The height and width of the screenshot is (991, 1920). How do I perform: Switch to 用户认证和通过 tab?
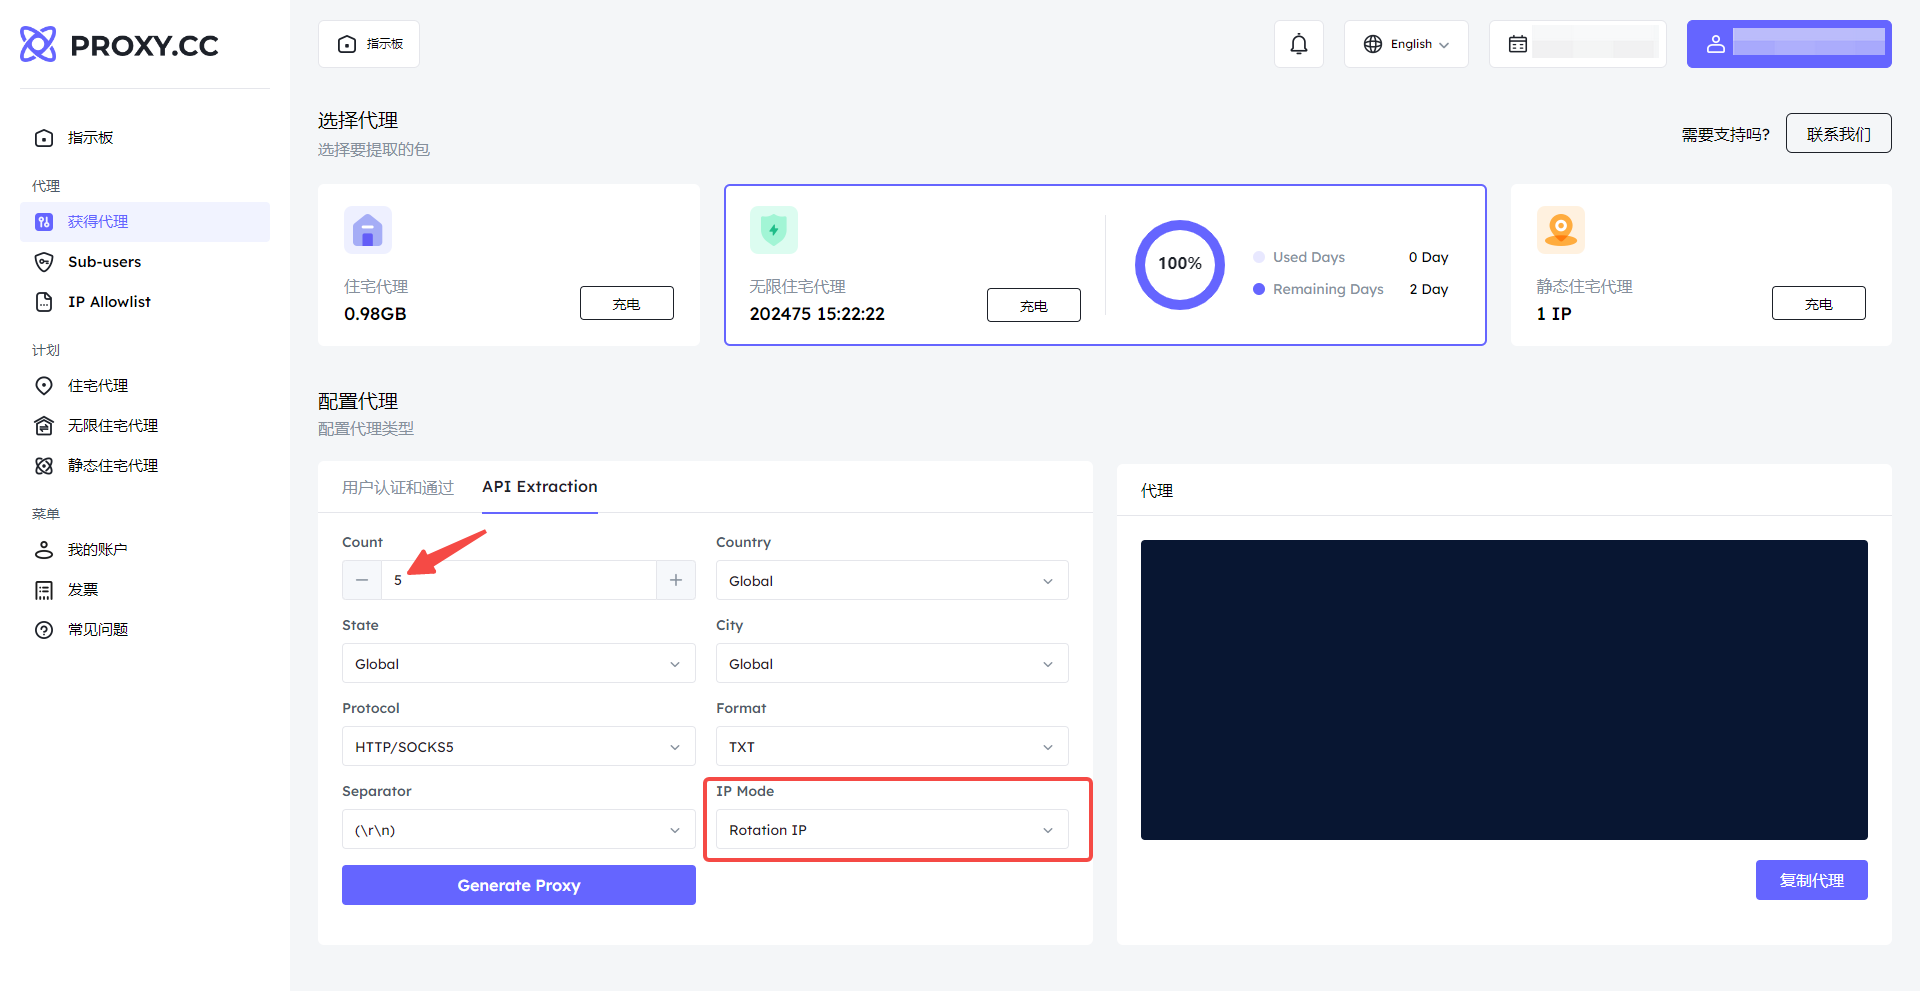coord(398,487)
